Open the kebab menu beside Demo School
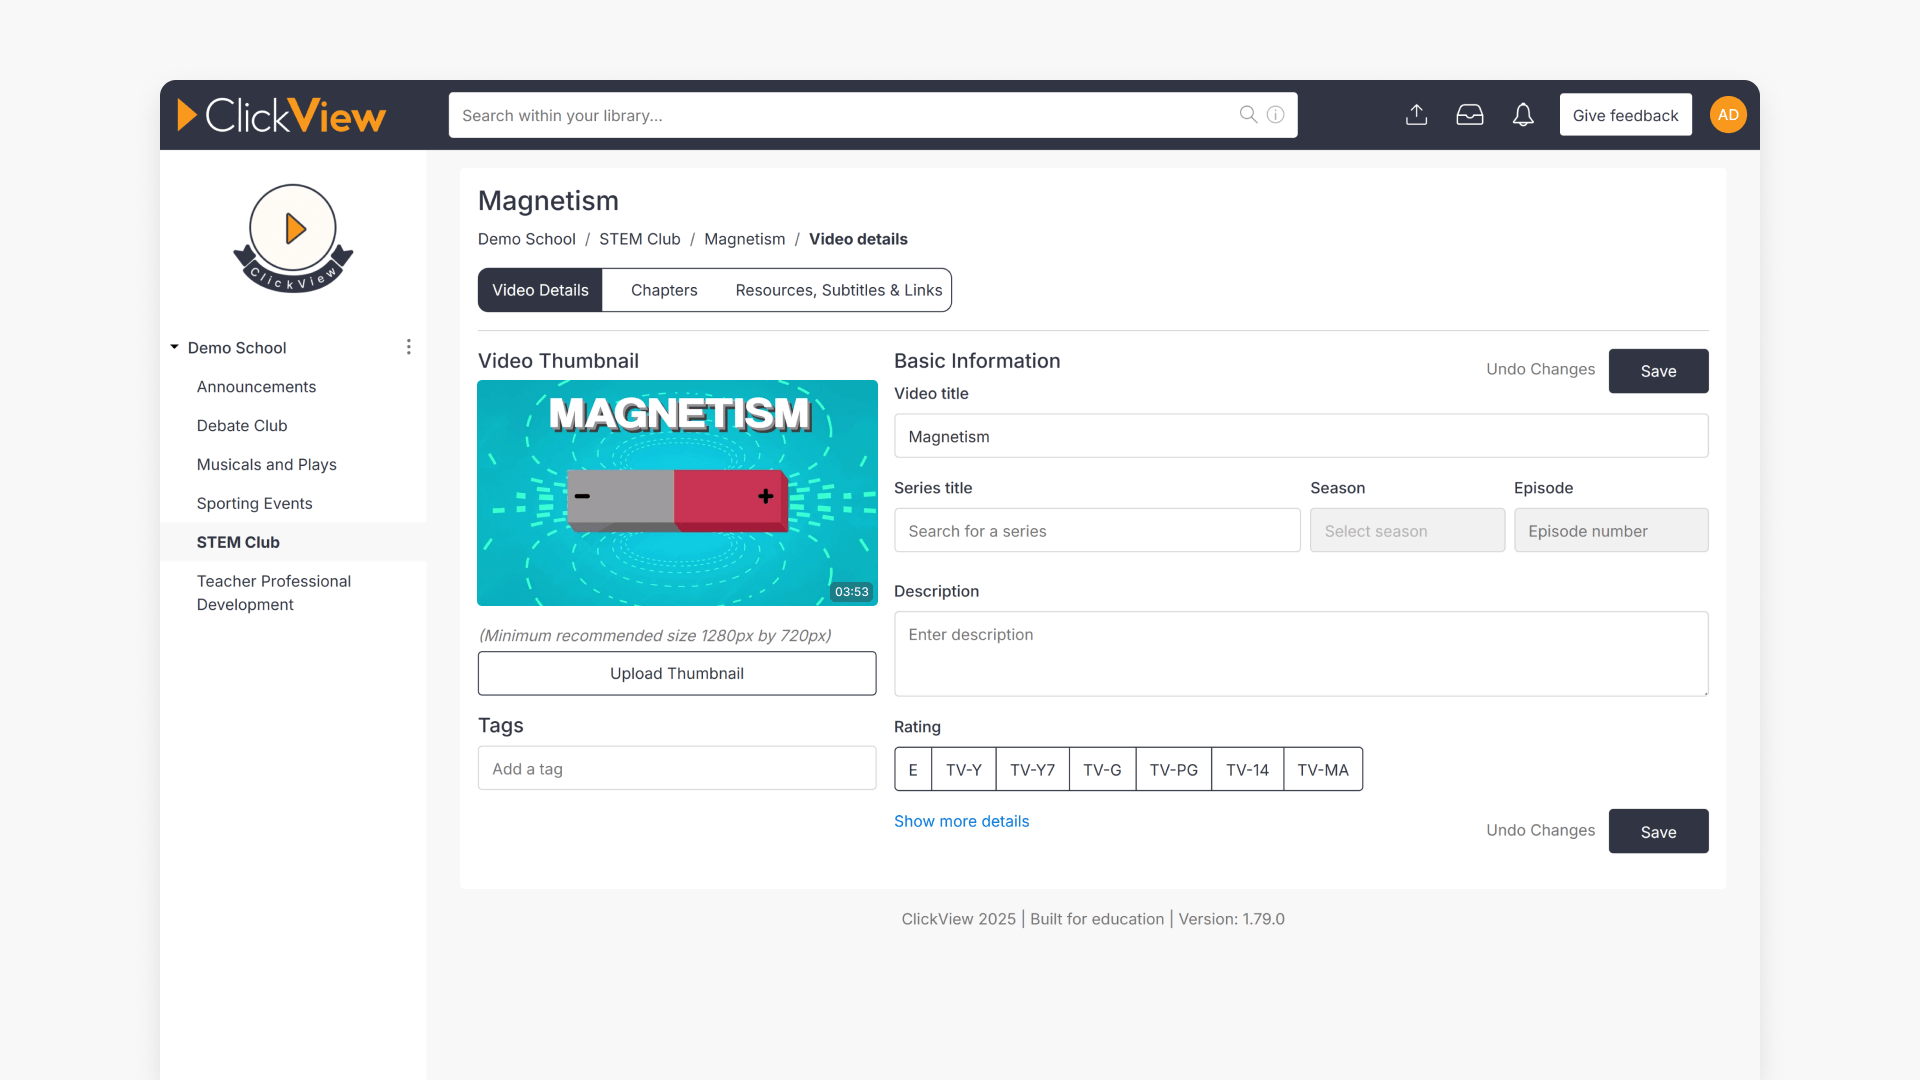The image size is (1920, 1080). 409,346
